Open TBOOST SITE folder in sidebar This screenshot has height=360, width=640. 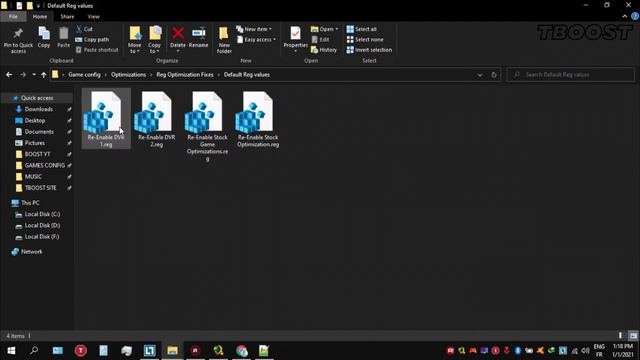(x=40, y=188)
